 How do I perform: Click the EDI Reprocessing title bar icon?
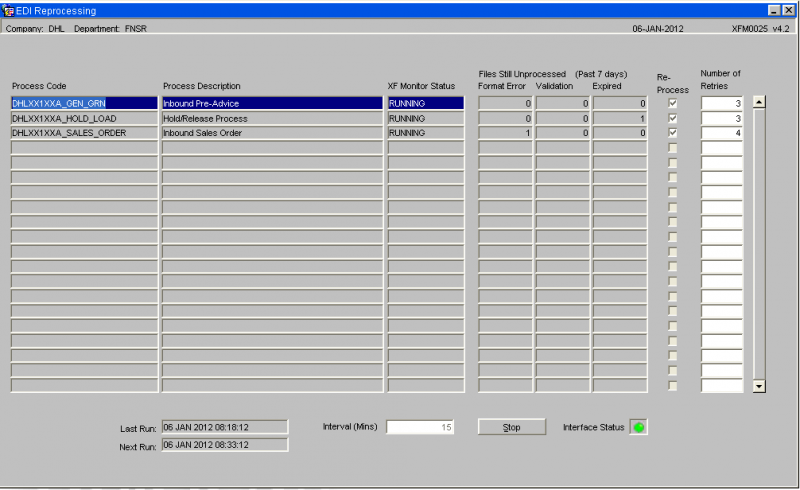[8, 10]
